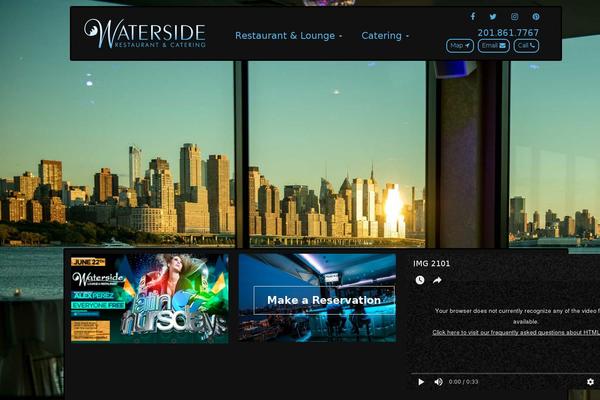The height and width of the screenshot is (400, 600).
Task: Open the Instagram social icon
Action: [515, 16]
